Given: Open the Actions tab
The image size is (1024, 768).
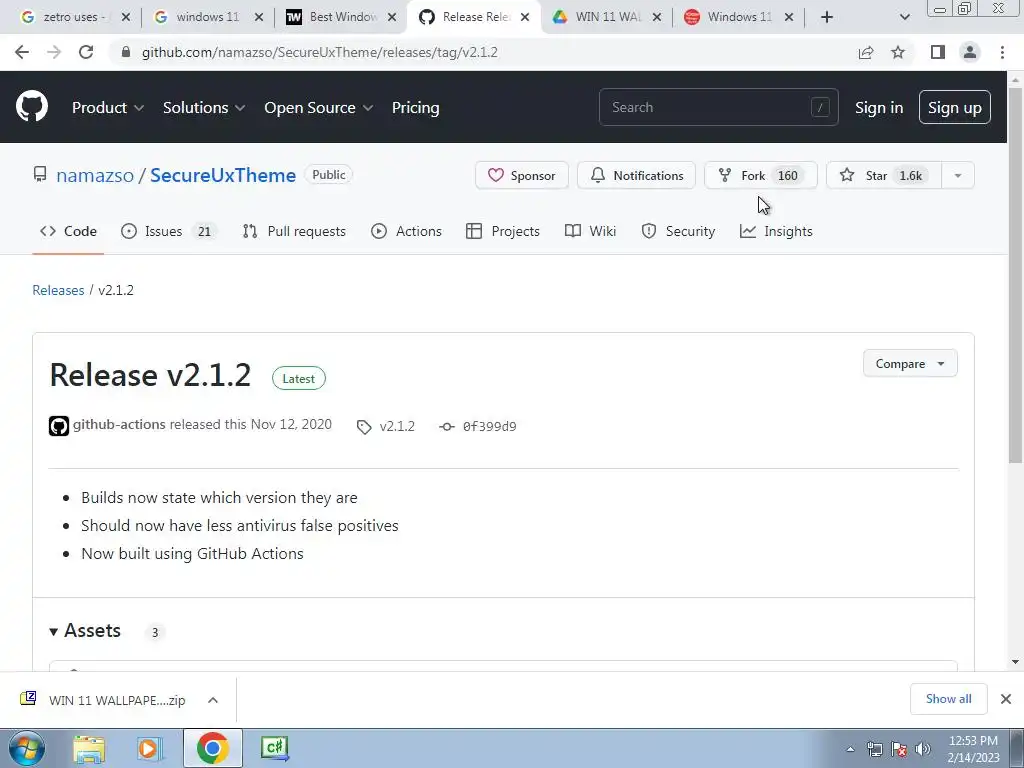Looking at the screenshot, I should pos(406,231).
